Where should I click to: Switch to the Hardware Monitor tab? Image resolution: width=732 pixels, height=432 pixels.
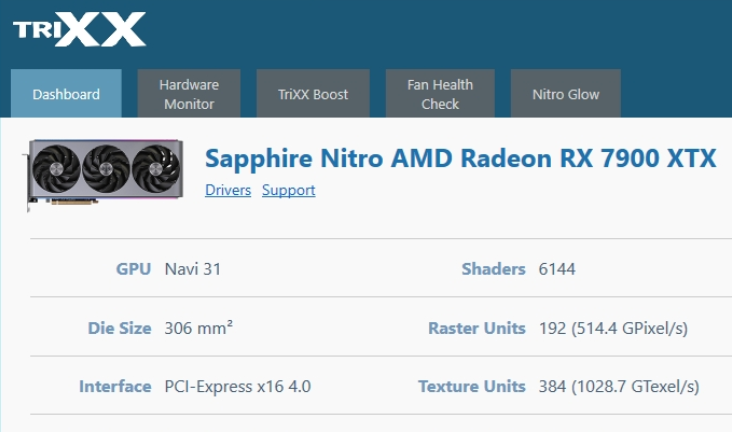189,93
